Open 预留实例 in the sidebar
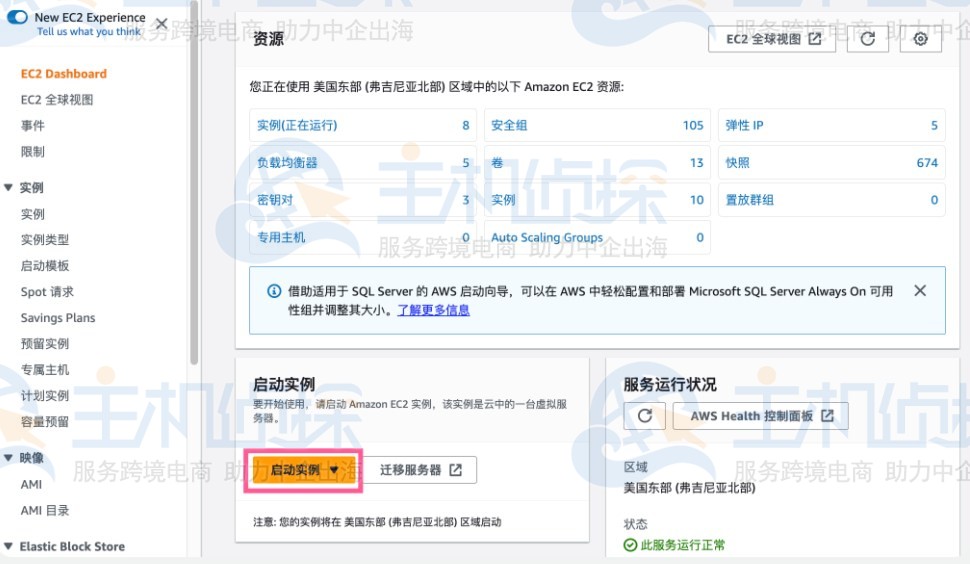The height and width of the screenshot is (564, 970). [x=45, y=343]
